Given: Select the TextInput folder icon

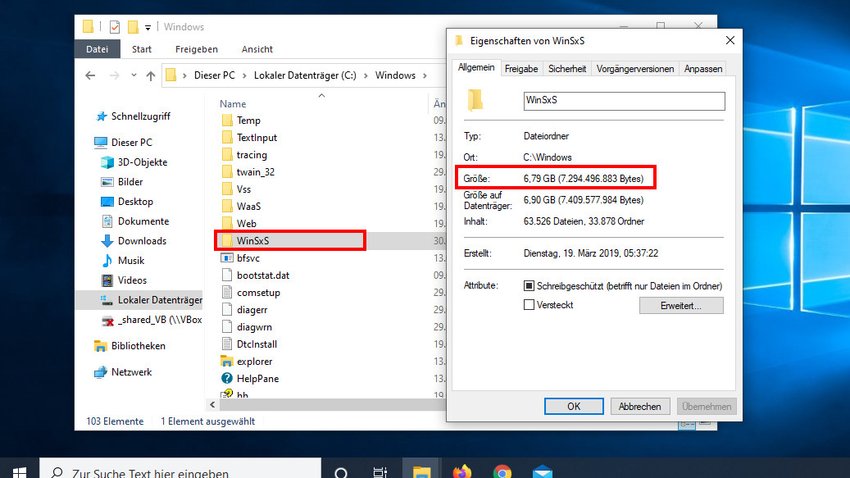Looking at the screenshot, I should pyautogui.click(x=227, y=138).
